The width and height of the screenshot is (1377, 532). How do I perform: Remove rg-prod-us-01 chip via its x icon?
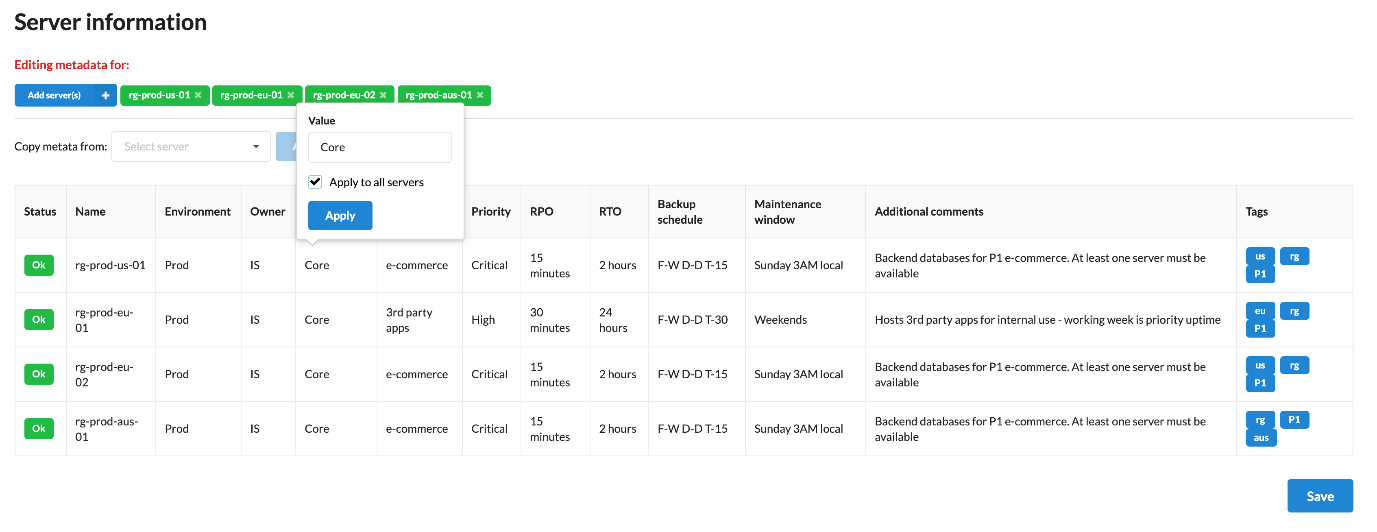click(x=198, y=95)
